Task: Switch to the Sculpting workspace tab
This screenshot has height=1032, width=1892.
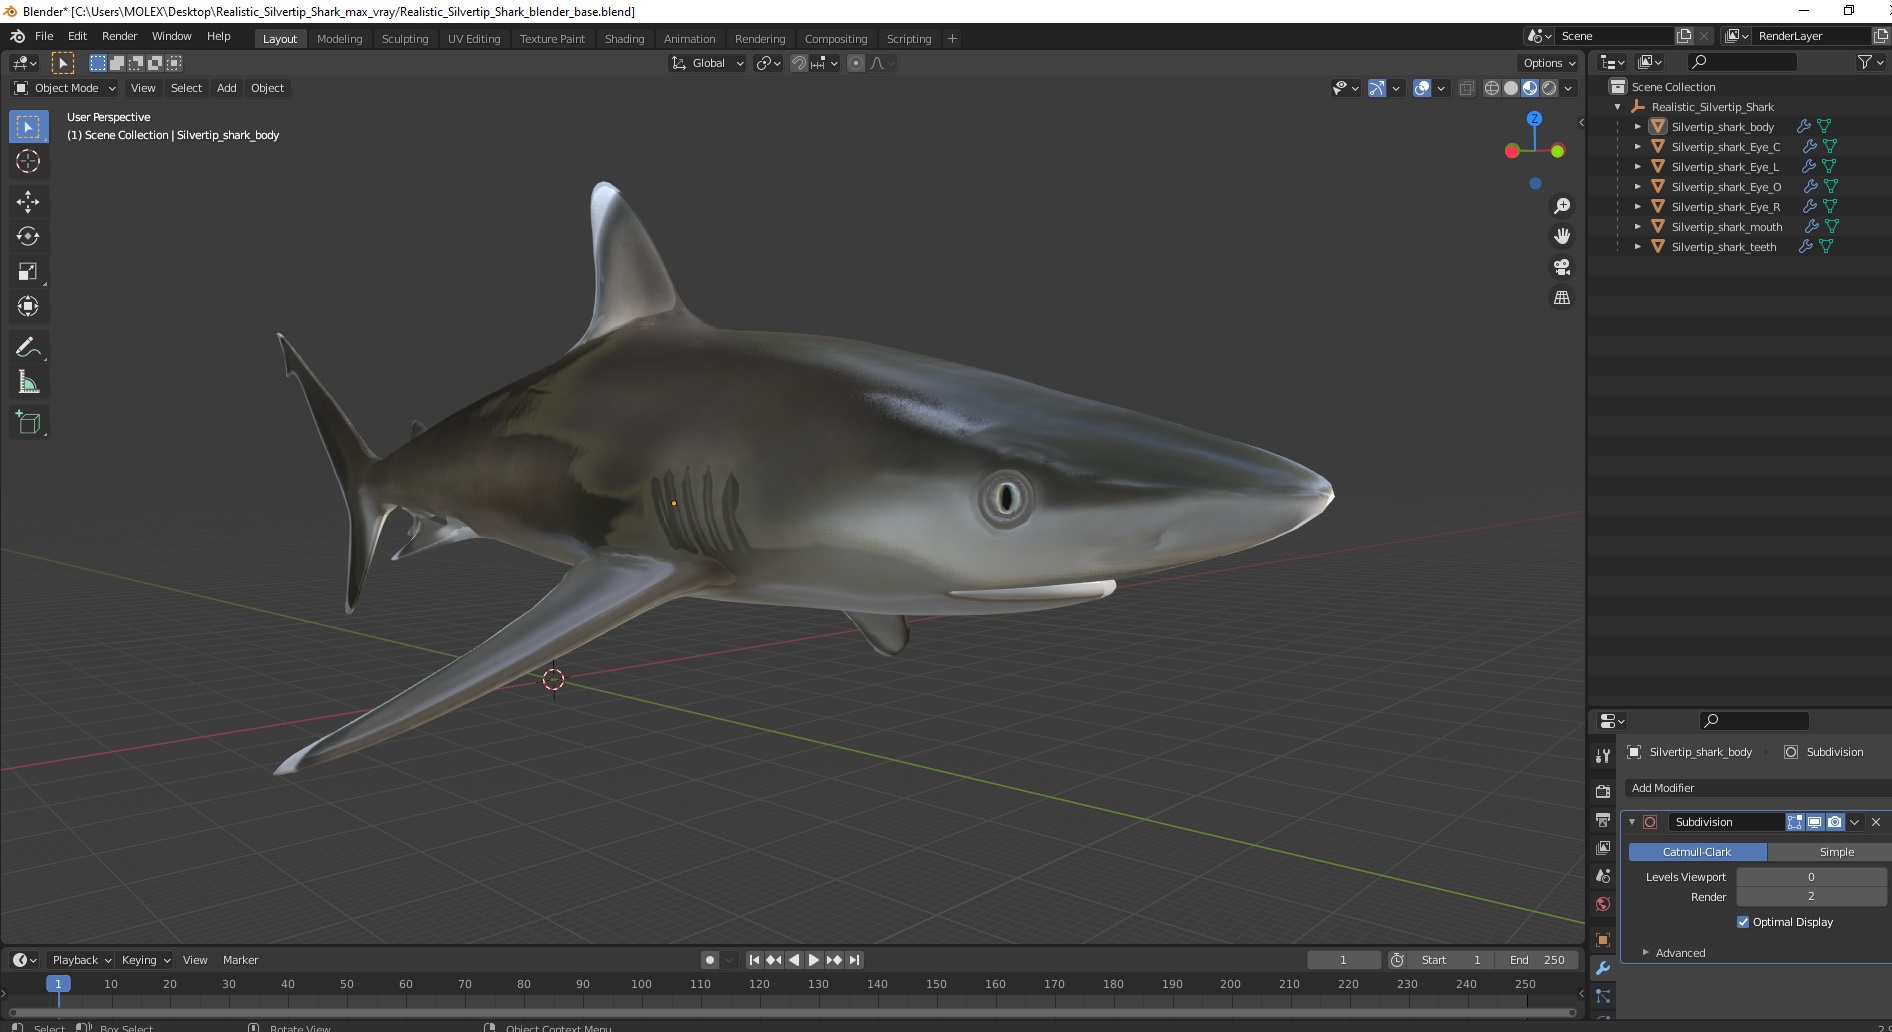Action: (x=405, y=39)
